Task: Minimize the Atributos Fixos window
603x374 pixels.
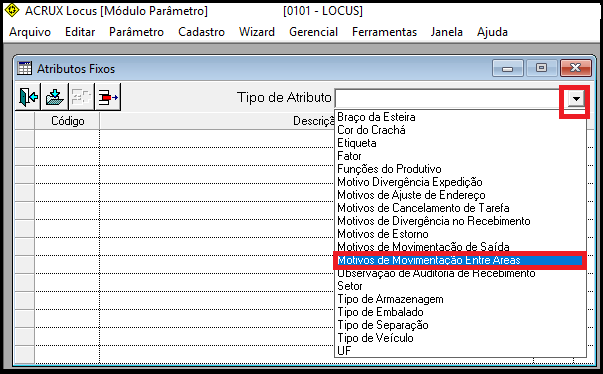Action: point(507,68)
